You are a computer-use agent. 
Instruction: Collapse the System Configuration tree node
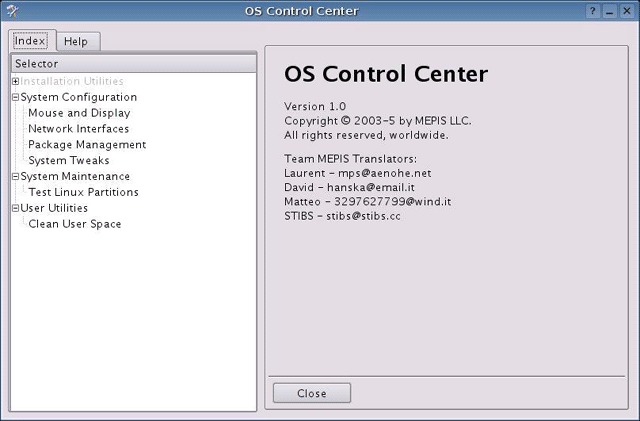(16, 97)
